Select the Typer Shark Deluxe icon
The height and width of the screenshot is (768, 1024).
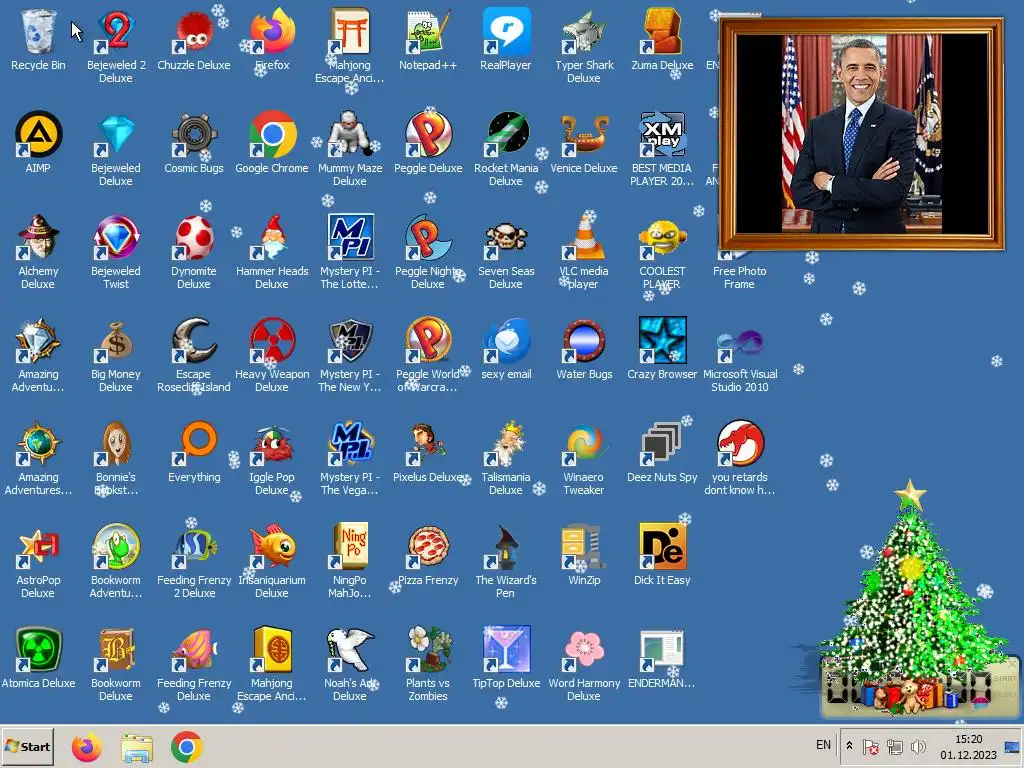(x=584, y=31)
